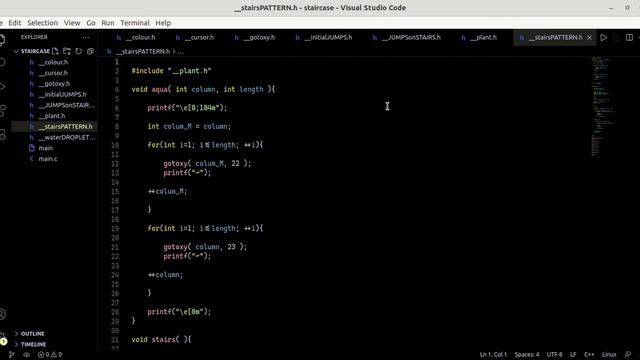The height and width of the screenshot is (360, 640).
Task: Open the Explorer activity bar icon
Action: click(x=2, y=39)
